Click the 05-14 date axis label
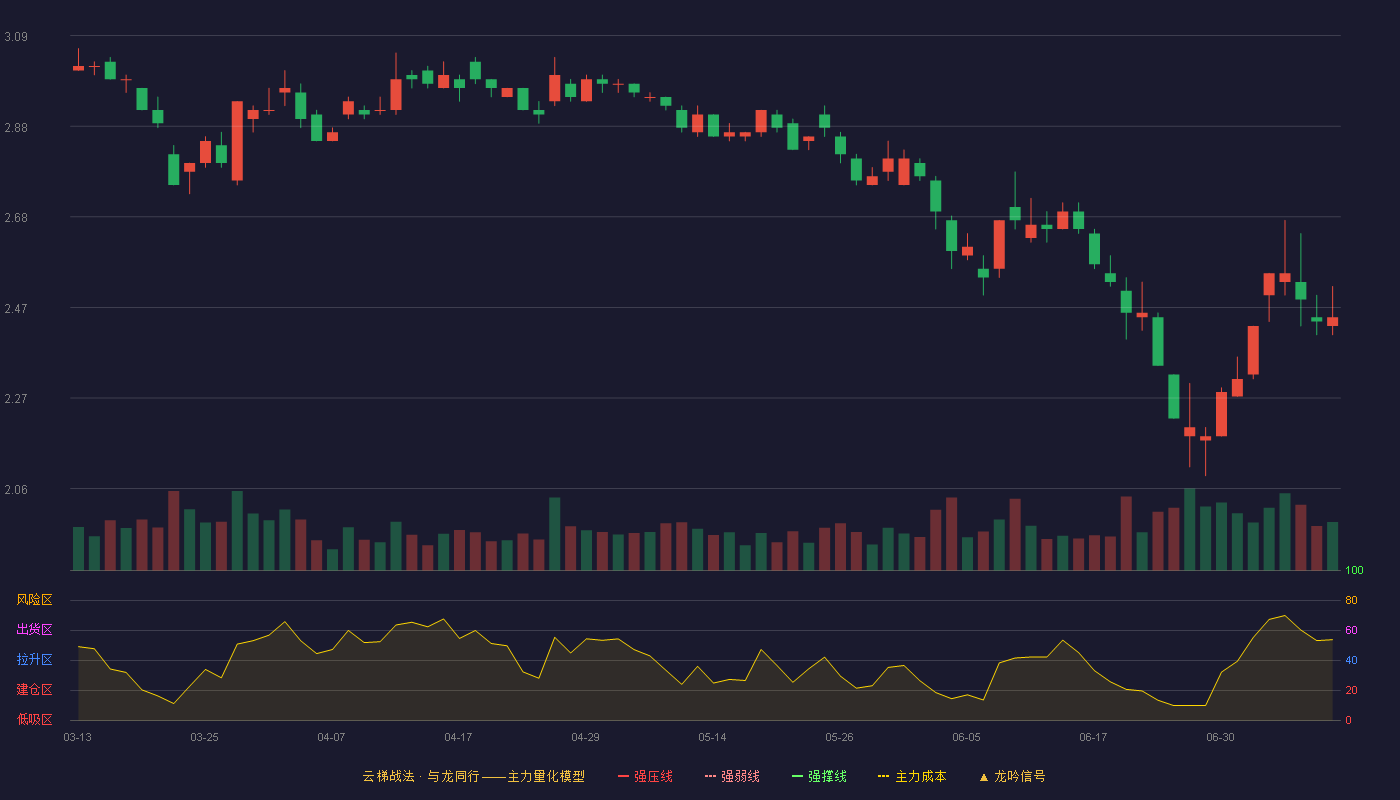1400x800 pixels. [x=712, y=737]
